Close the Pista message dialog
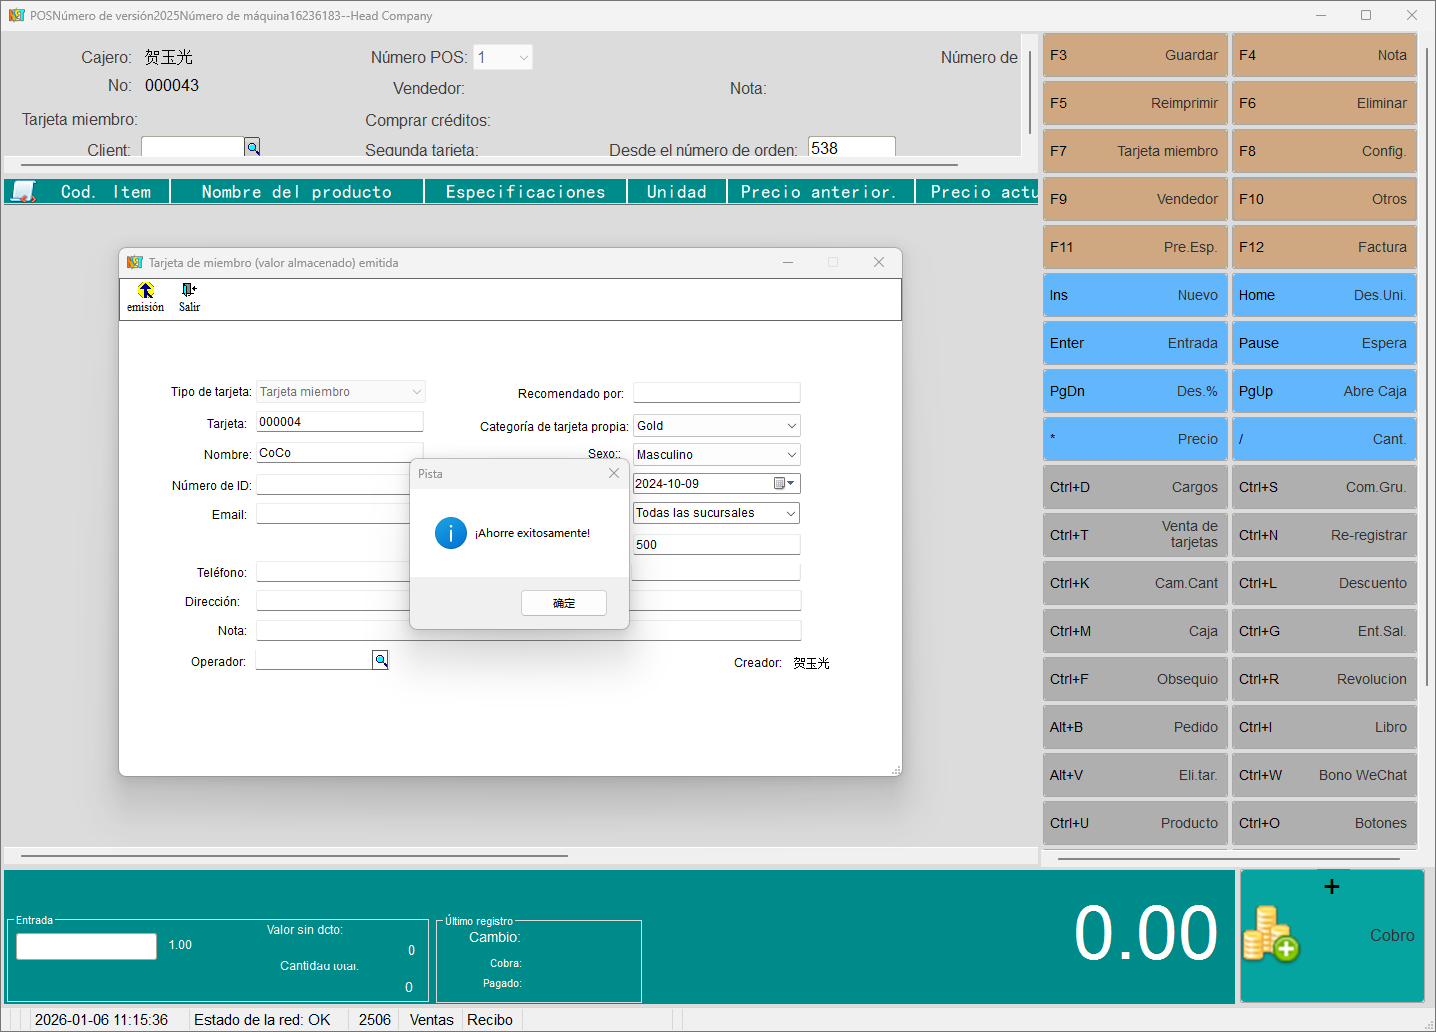Screen dimensions: 1436x1032 coord(614,473)
